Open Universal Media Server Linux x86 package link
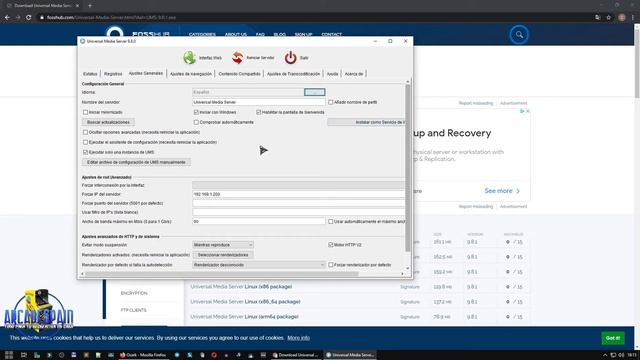The image size is (640, 360). click(x=241, y=287)
